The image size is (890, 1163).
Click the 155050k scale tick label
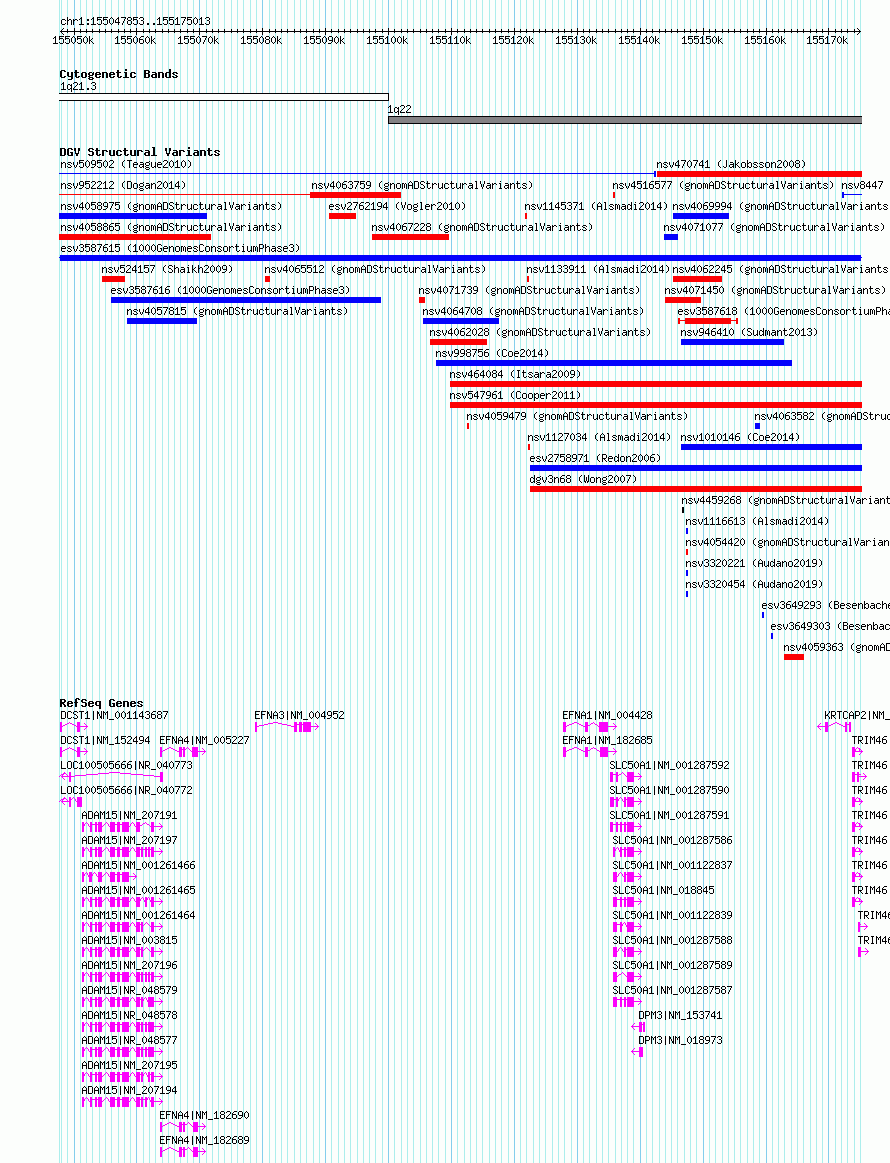[x=73, y=40]
